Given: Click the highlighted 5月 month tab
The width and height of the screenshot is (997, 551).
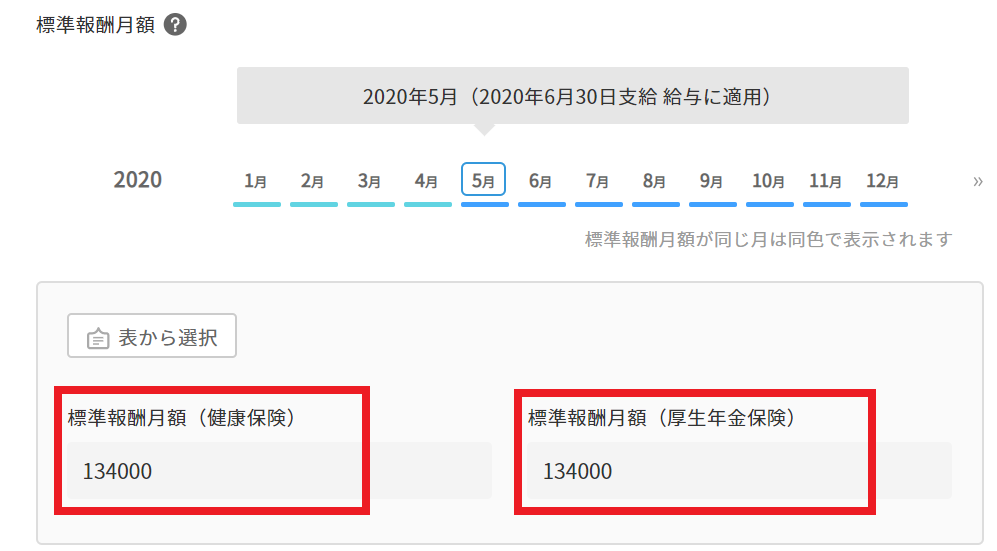Looking at the screenshot, I should [484, 181].
